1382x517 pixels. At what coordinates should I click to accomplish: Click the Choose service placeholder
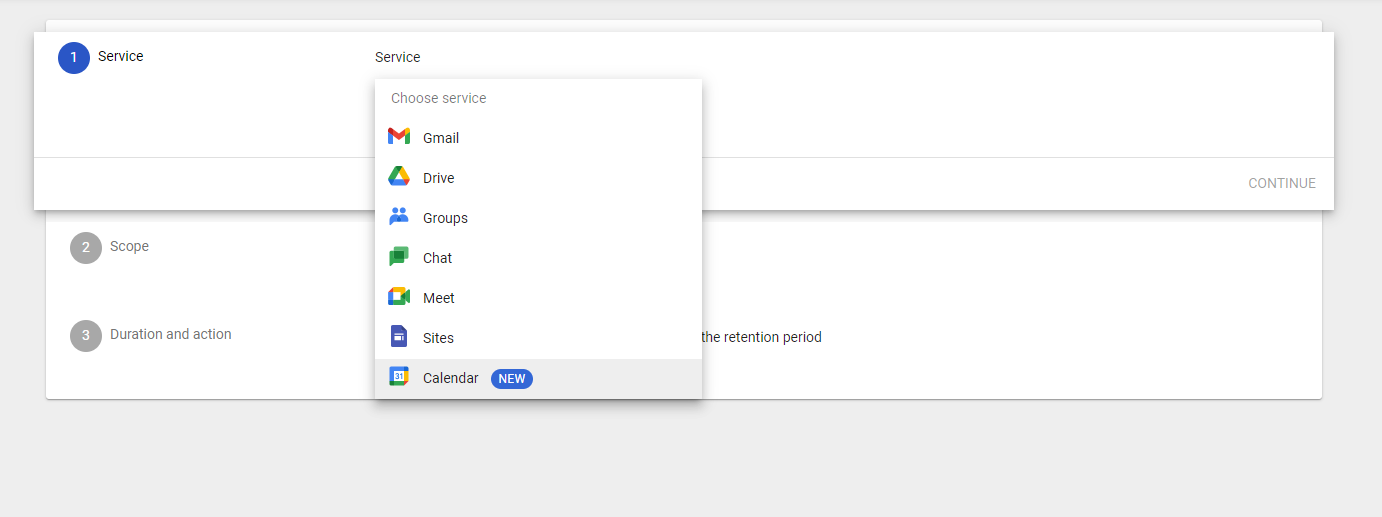[439, 98]
